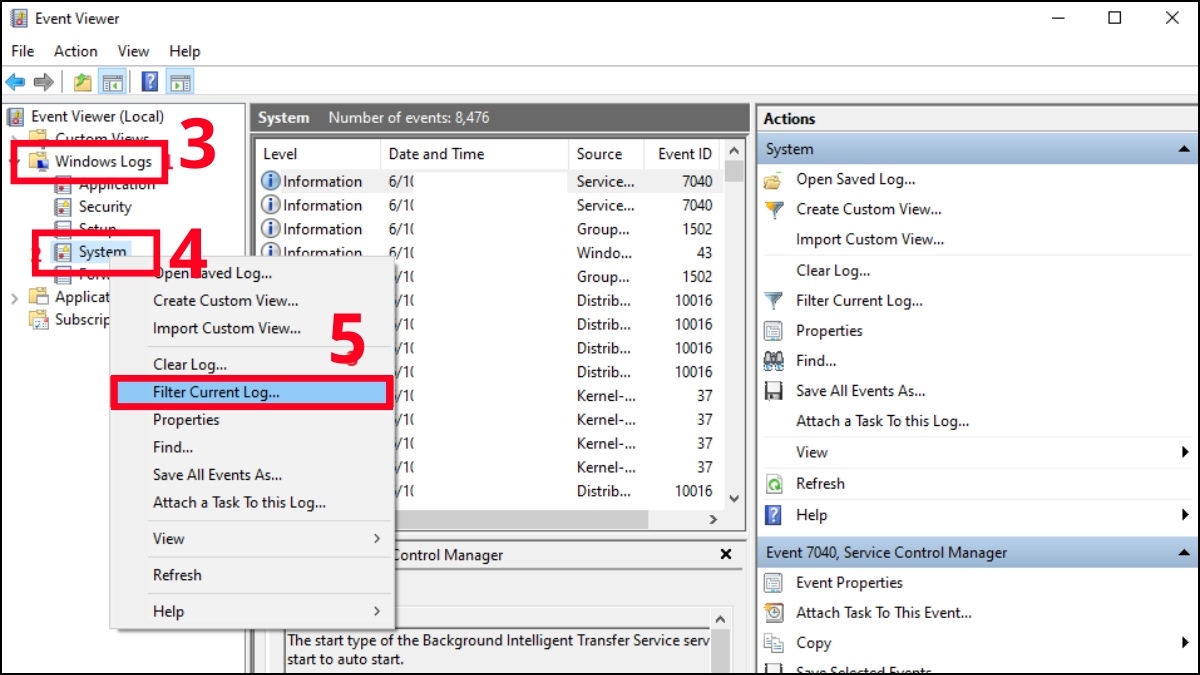Click Import Custom View in Actions pane

(869, 239)
